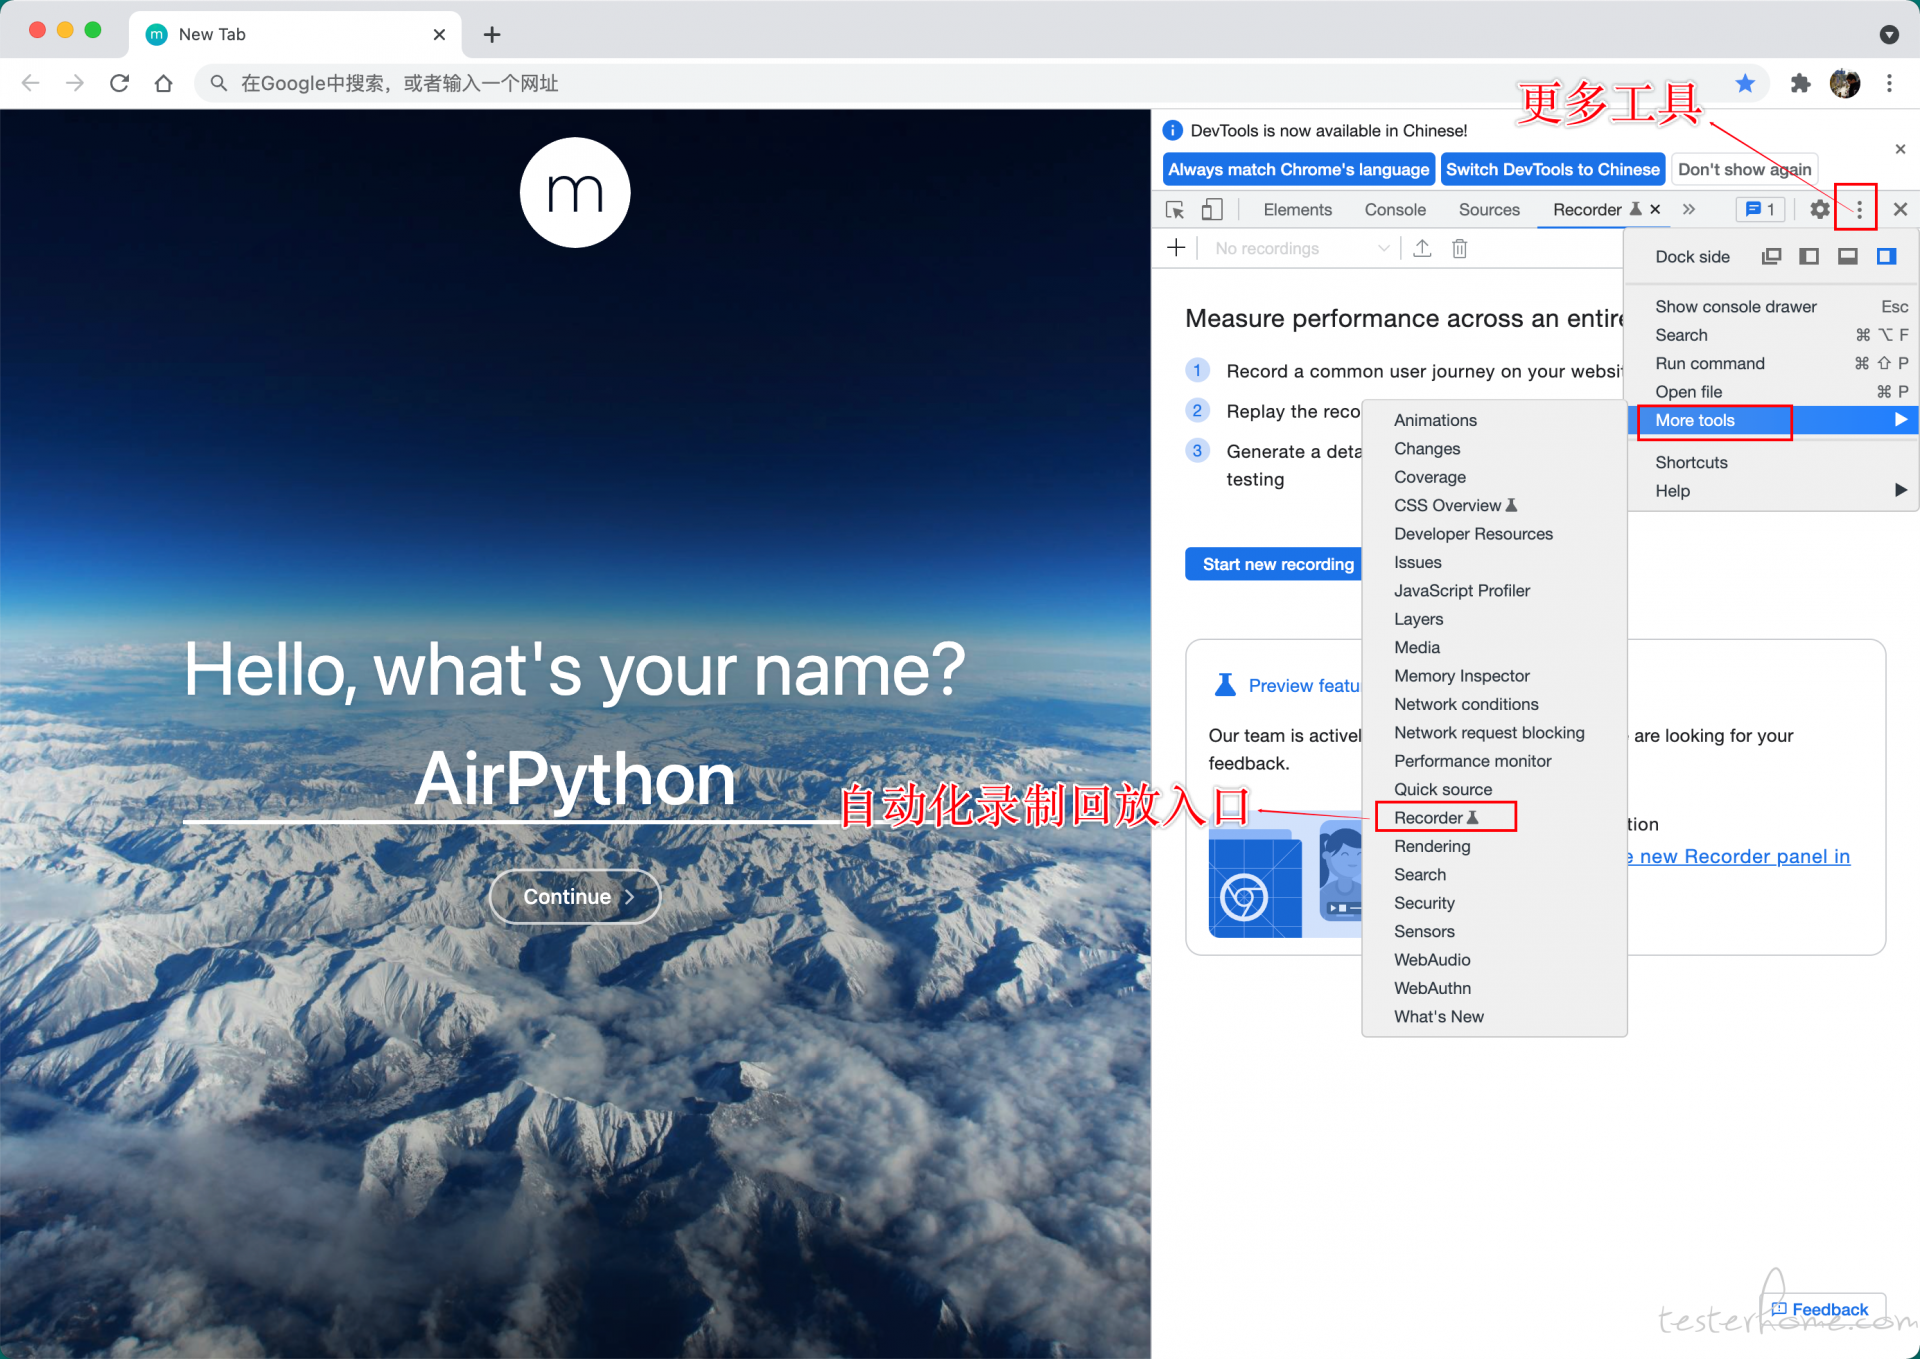Viewport: 1920px width, 1359px height.
Task: Click the delete recording trash icon
Action: tap(1460, 248)
